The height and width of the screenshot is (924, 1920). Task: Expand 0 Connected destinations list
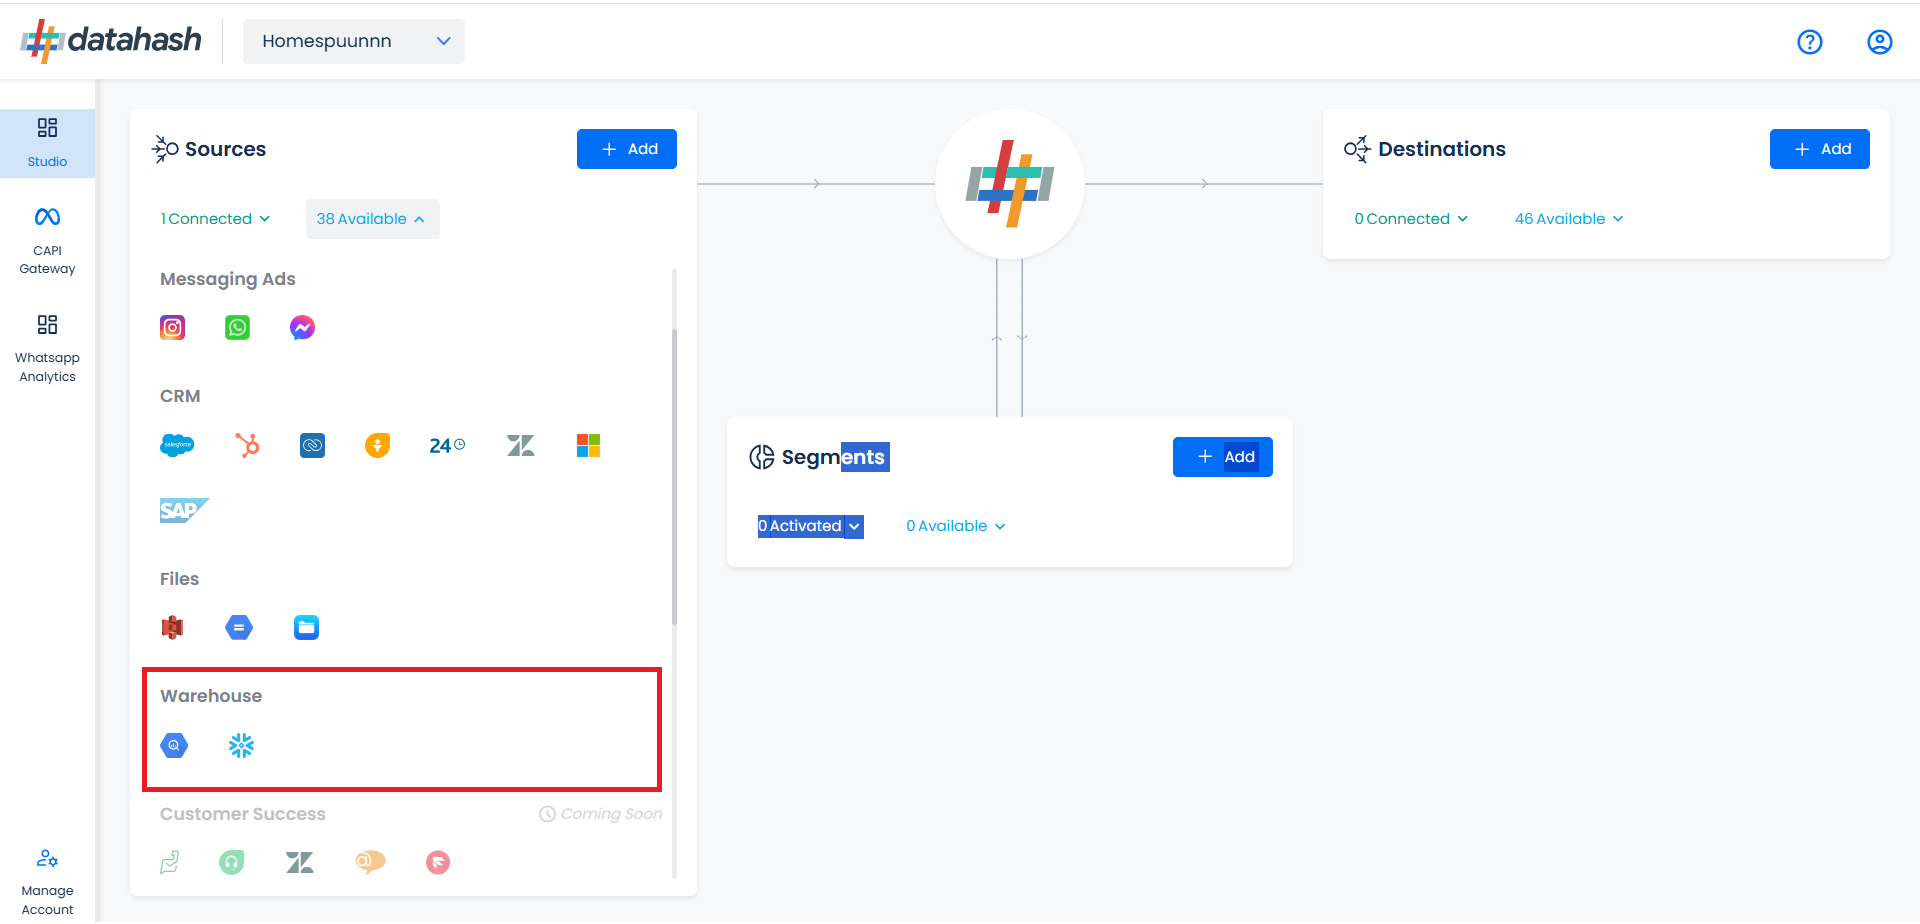(1411, 219)
